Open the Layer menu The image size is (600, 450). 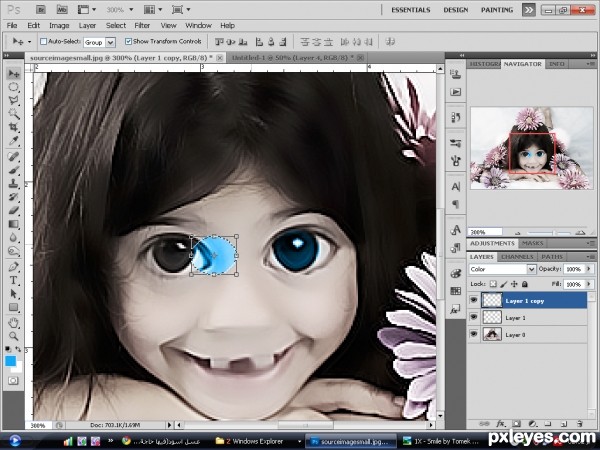[87, 26]
